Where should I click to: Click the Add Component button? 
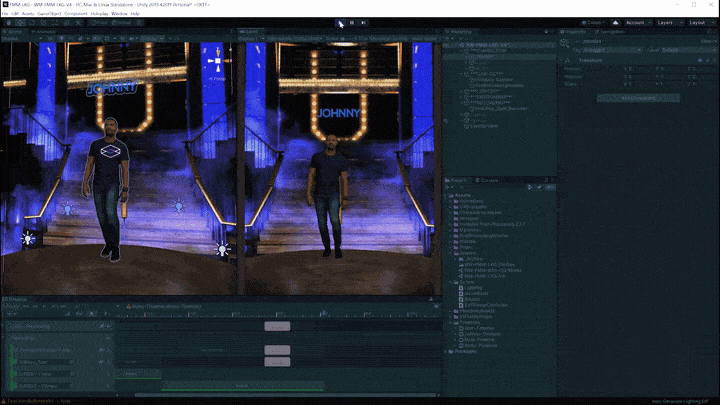tap(638, 98)
